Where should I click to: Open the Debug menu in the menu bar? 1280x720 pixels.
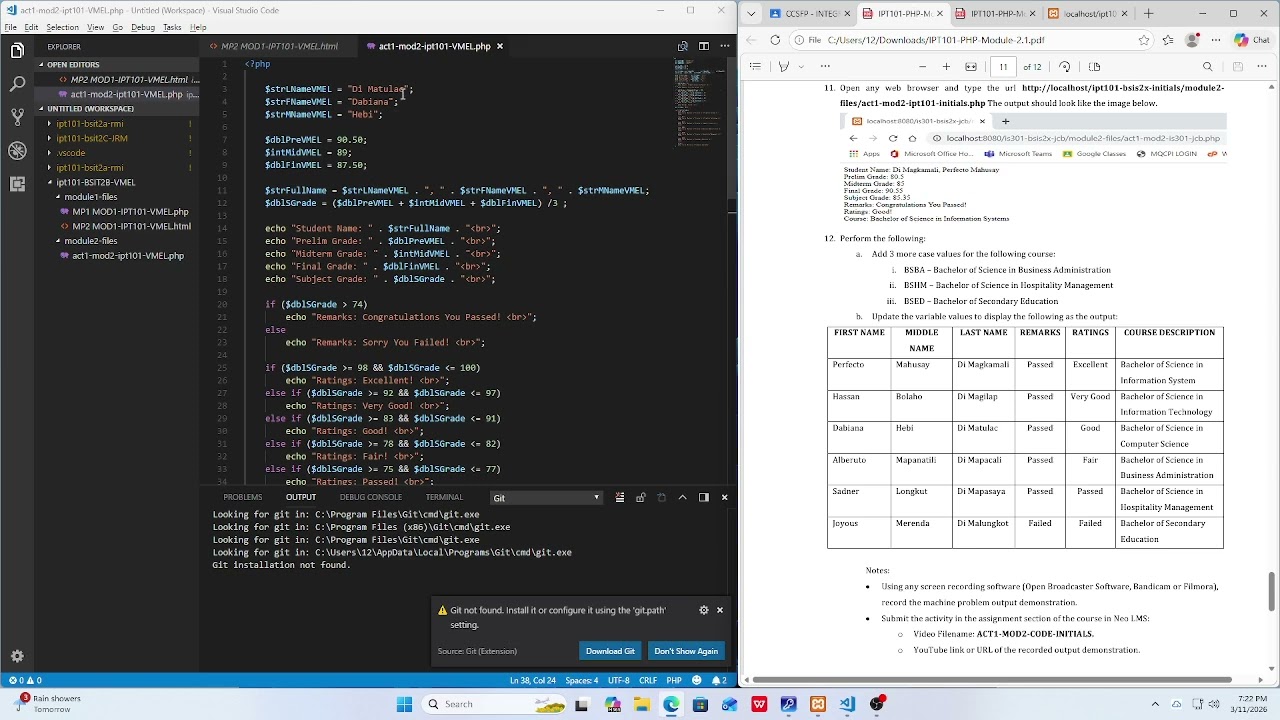[143, 27]
